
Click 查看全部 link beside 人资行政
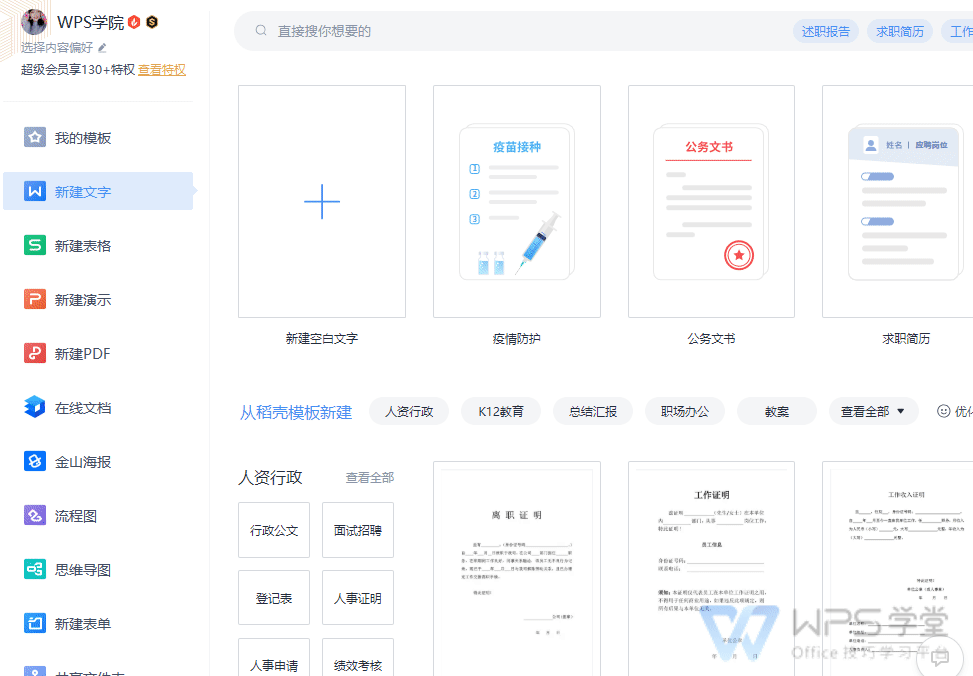pyautogui.click(x=370, y=477)
